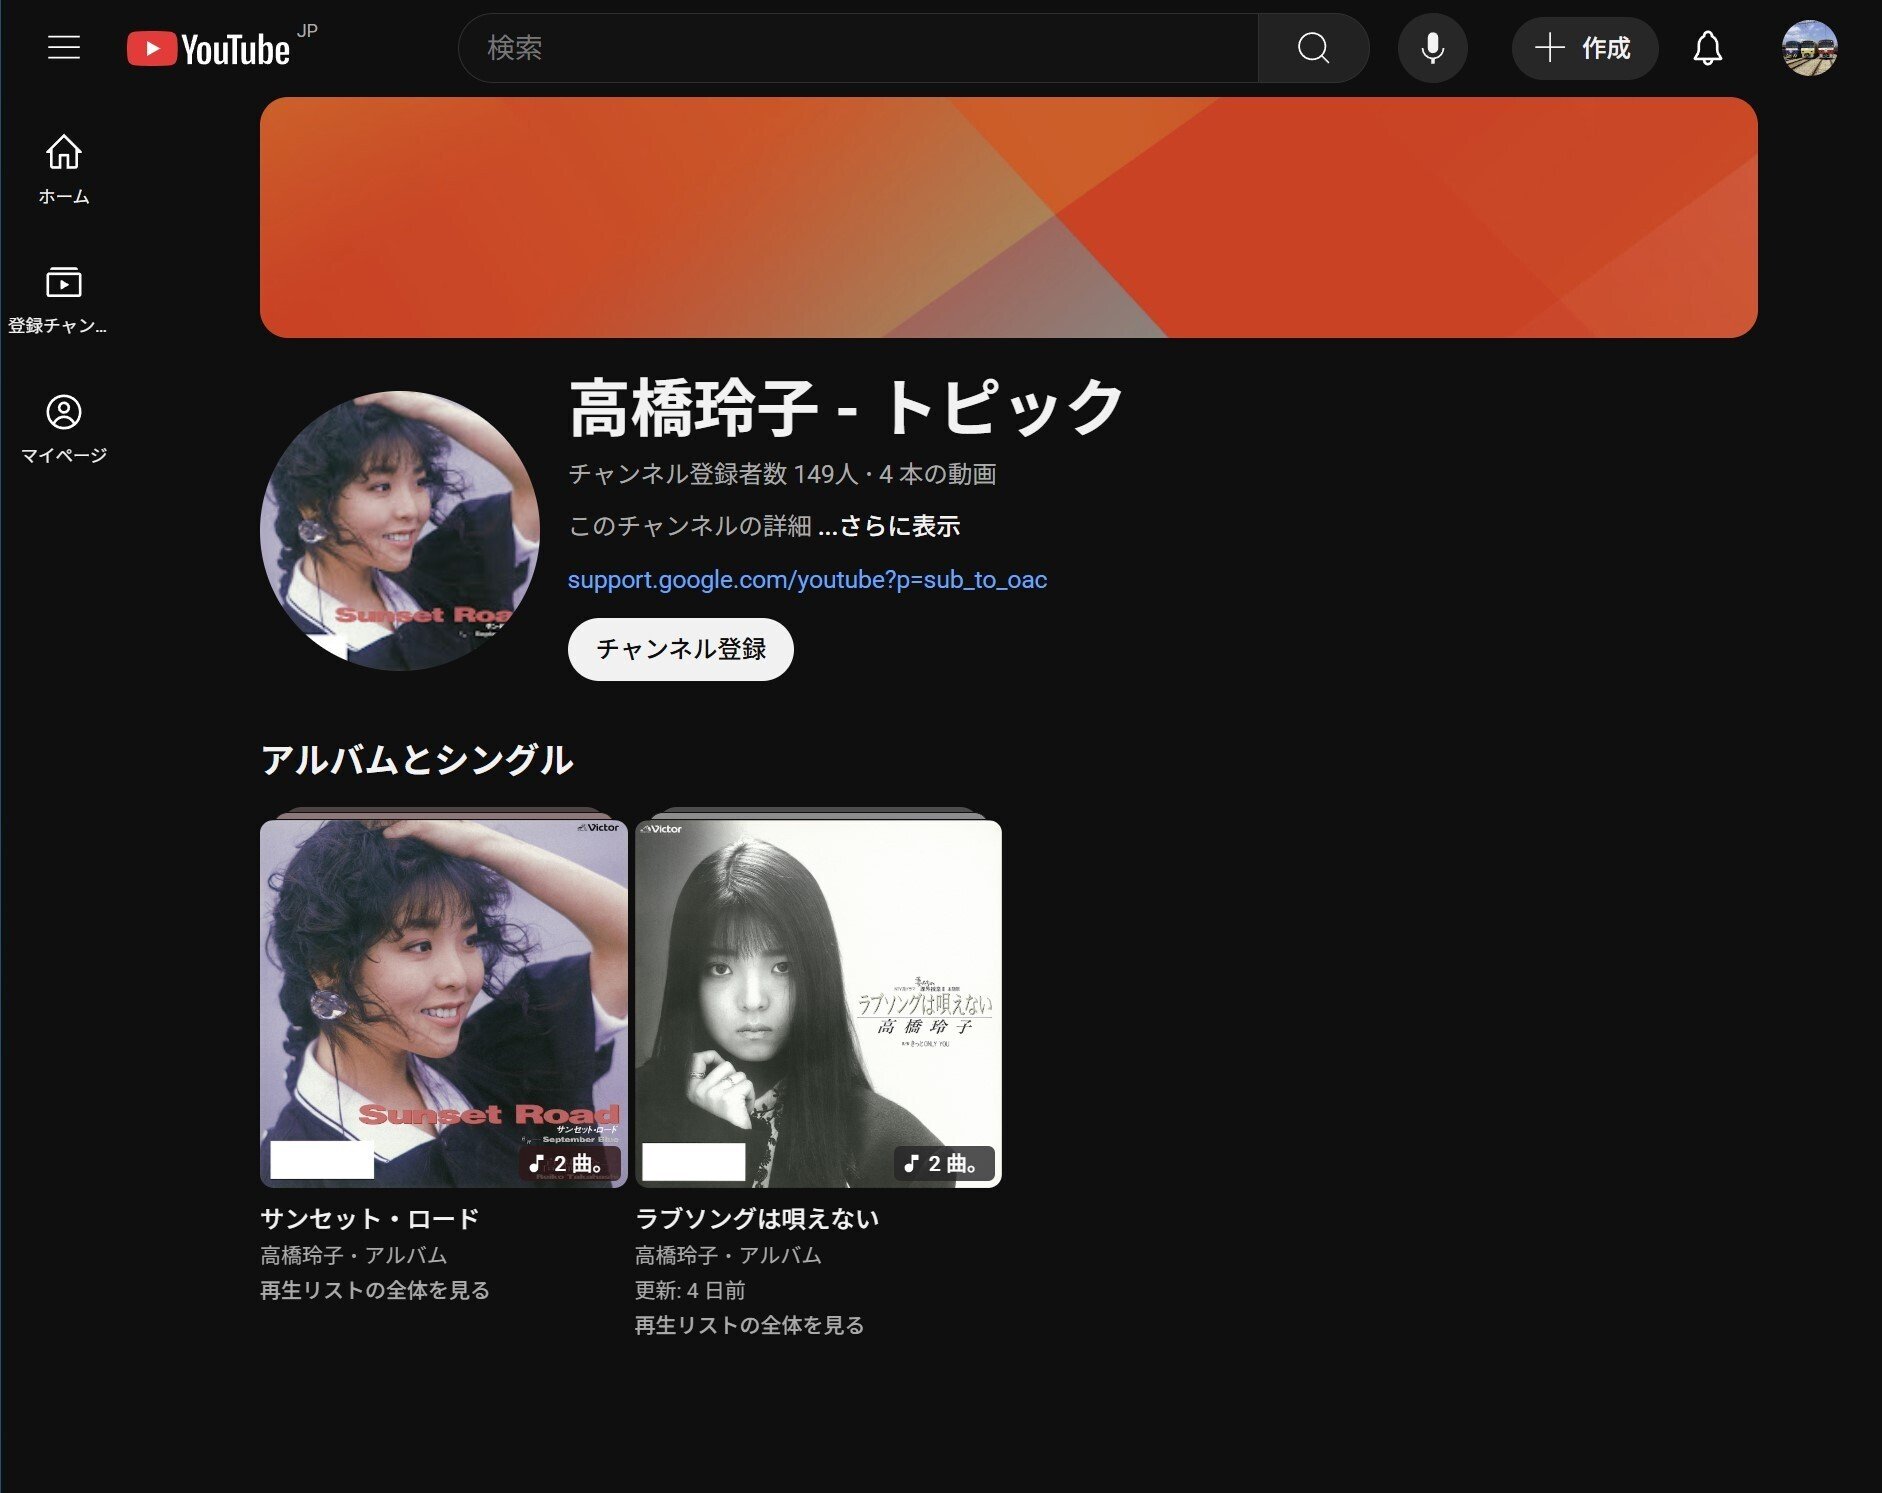View full playlist under ラブソングは唄えない
The width and height of the screenshot is (1882, 1493).
coord(749,1325)
